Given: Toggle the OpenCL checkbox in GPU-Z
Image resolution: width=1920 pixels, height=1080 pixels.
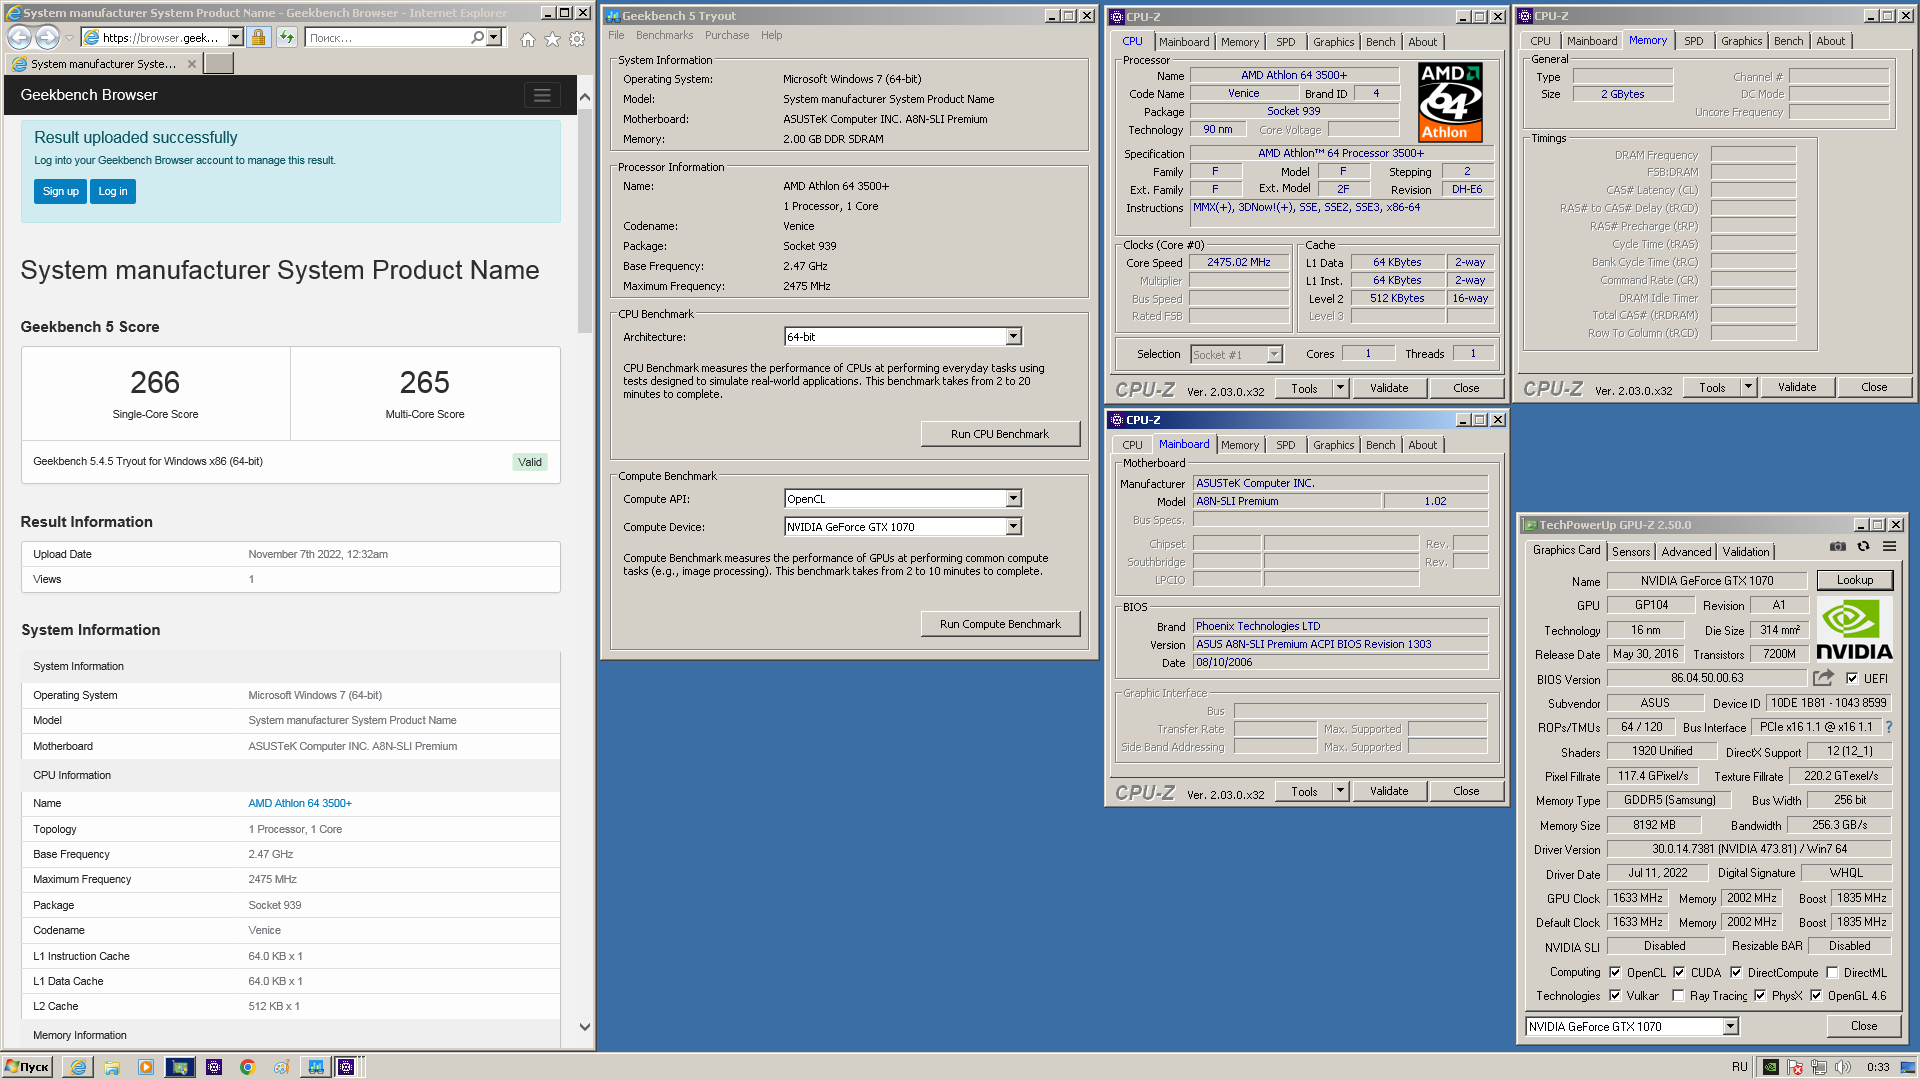Looking at the screenshot, I should point(1615,973).
